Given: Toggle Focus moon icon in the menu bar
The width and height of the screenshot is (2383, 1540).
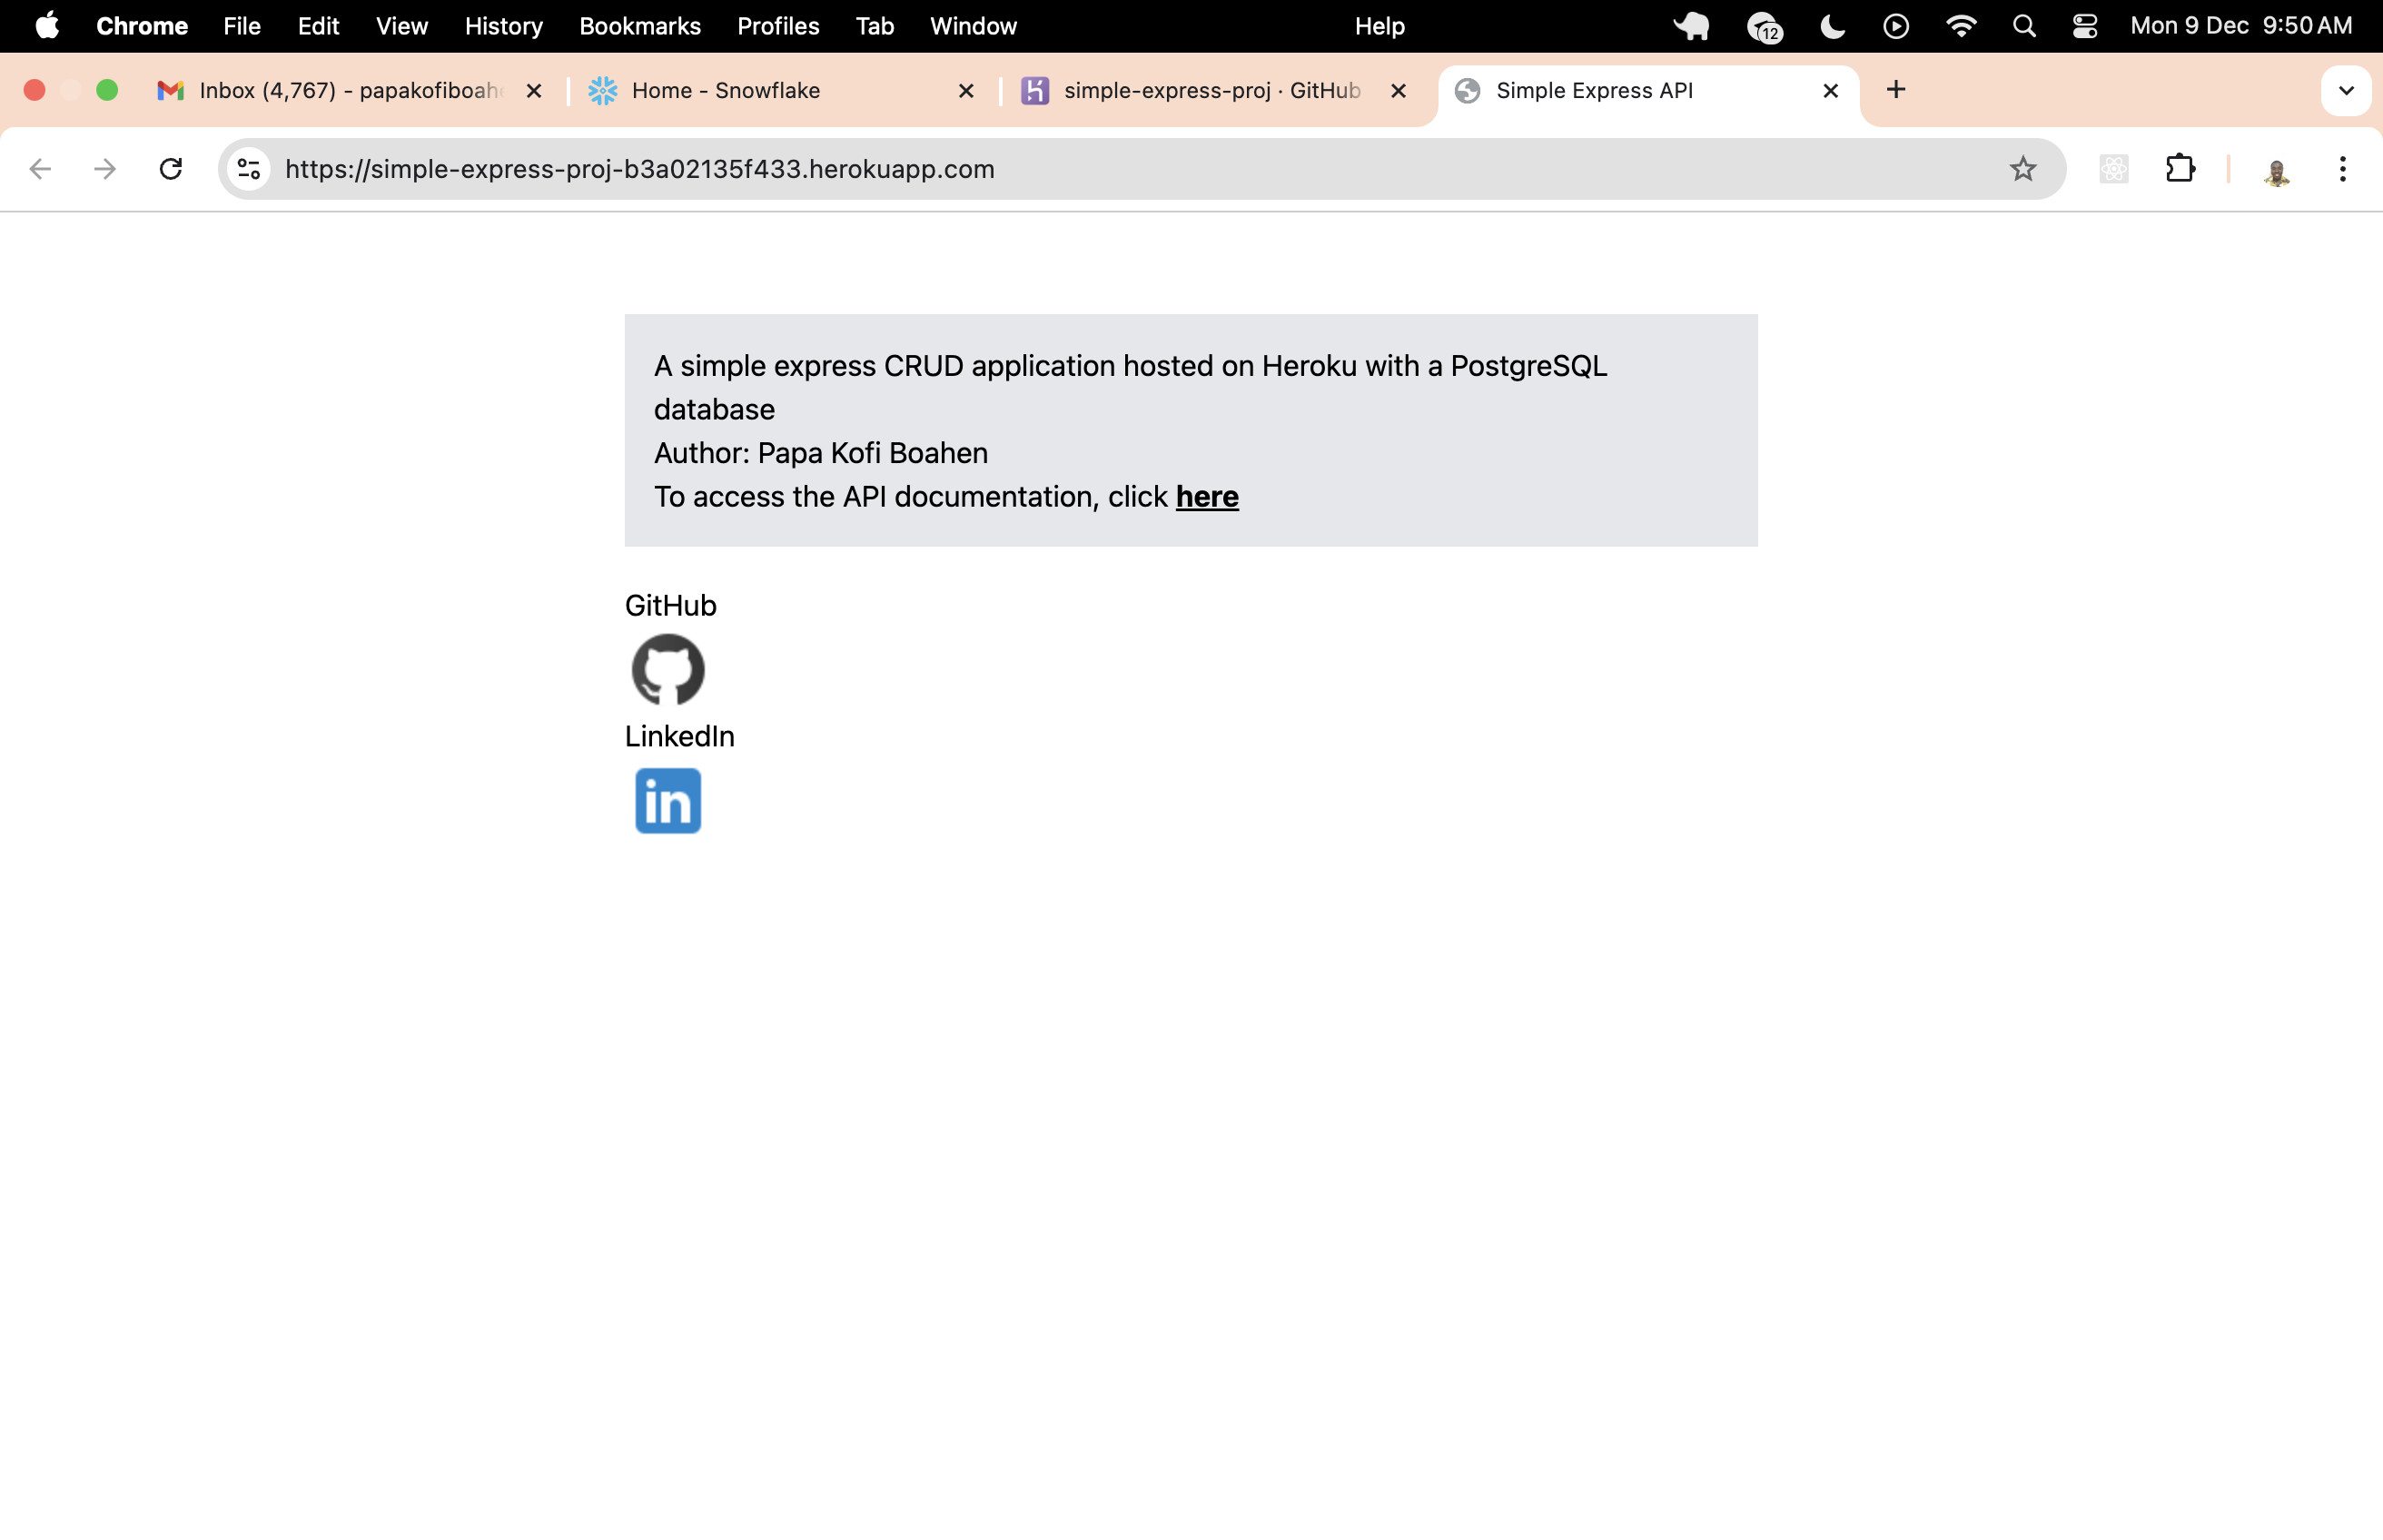Looking at the screenshot, I should tap(1832, 26).
